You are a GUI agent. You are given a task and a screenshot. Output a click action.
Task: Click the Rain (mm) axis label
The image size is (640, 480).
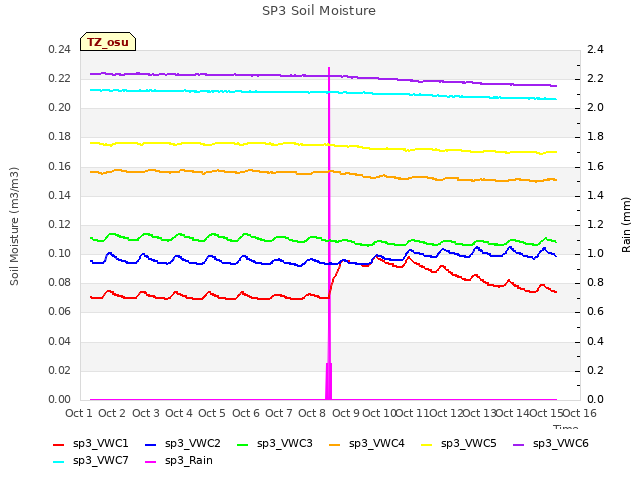626,225
